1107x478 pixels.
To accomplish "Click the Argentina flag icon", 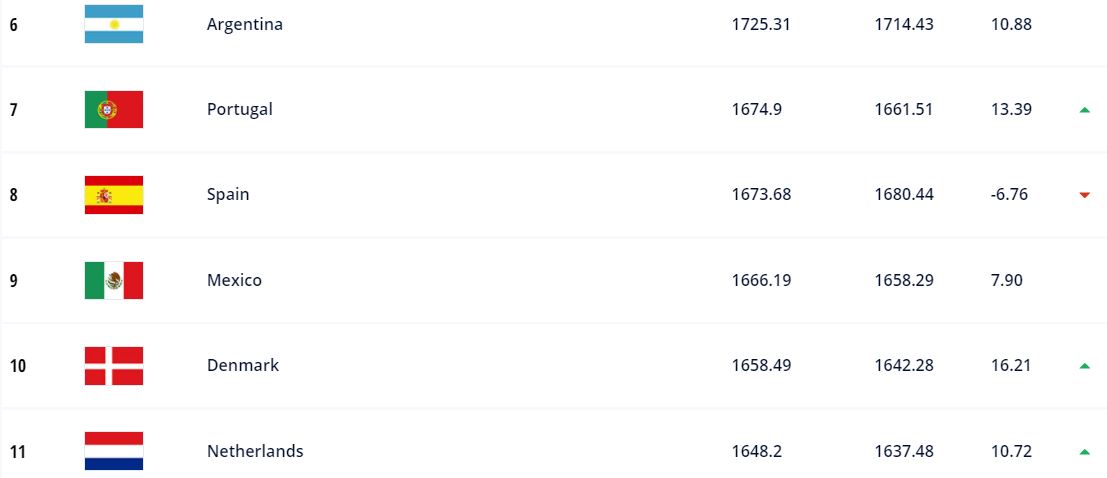I will click(x=114, y=24).
